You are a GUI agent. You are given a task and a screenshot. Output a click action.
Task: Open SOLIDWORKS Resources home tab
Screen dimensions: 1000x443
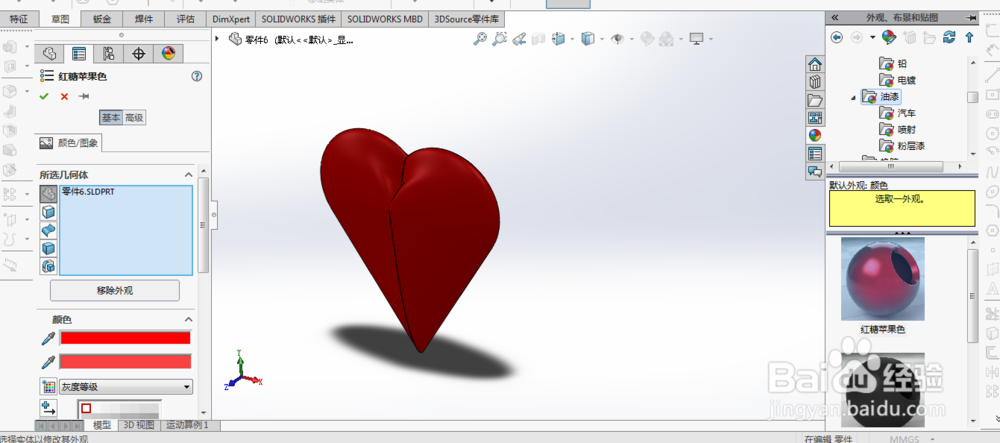pyautogui.click(x=814, y=64)
